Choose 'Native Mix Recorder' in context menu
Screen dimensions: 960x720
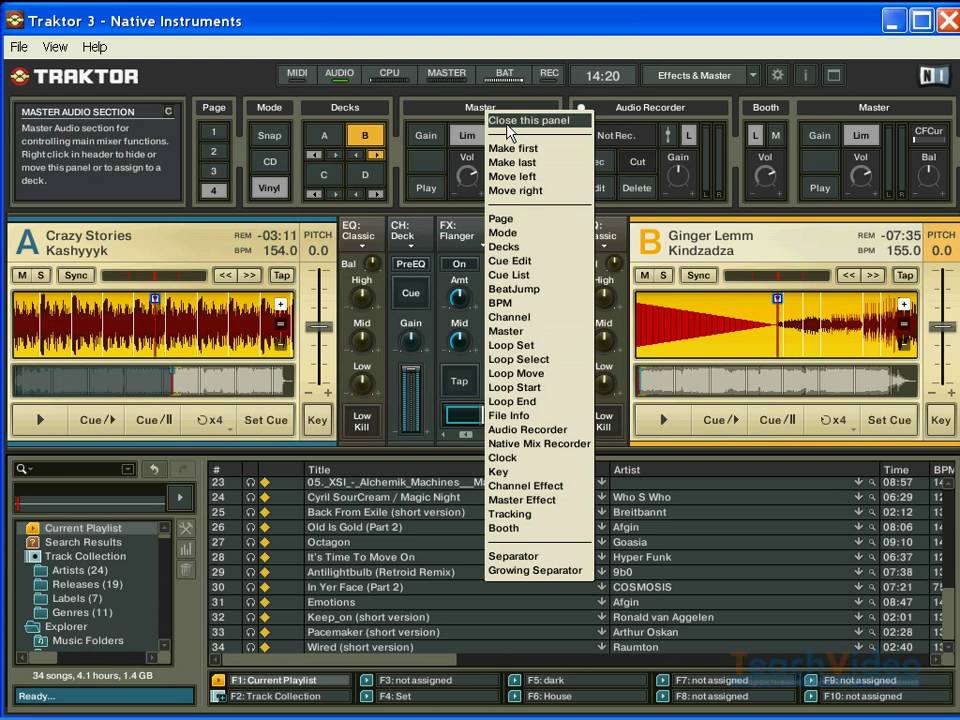pos(539,443)
